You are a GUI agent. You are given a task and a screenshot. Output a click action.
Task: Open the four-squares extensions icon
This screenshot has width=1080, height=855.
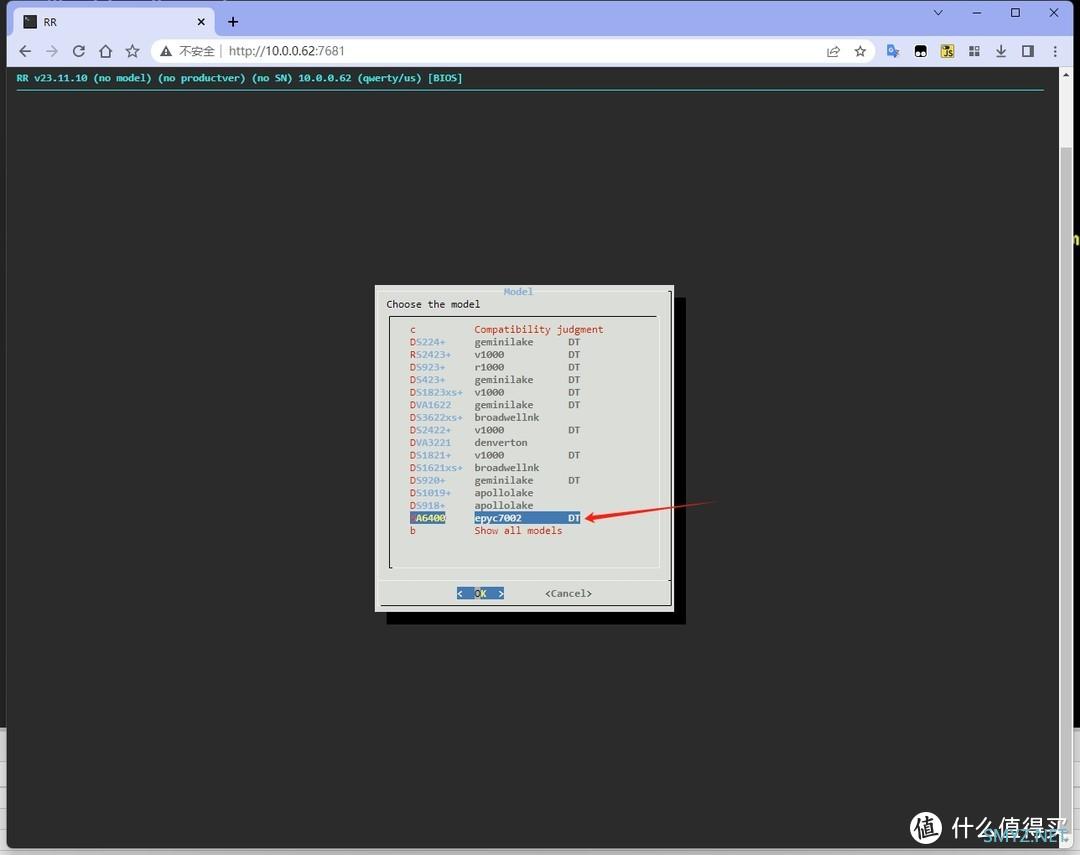pyautogui.click(x=974, y=51)
